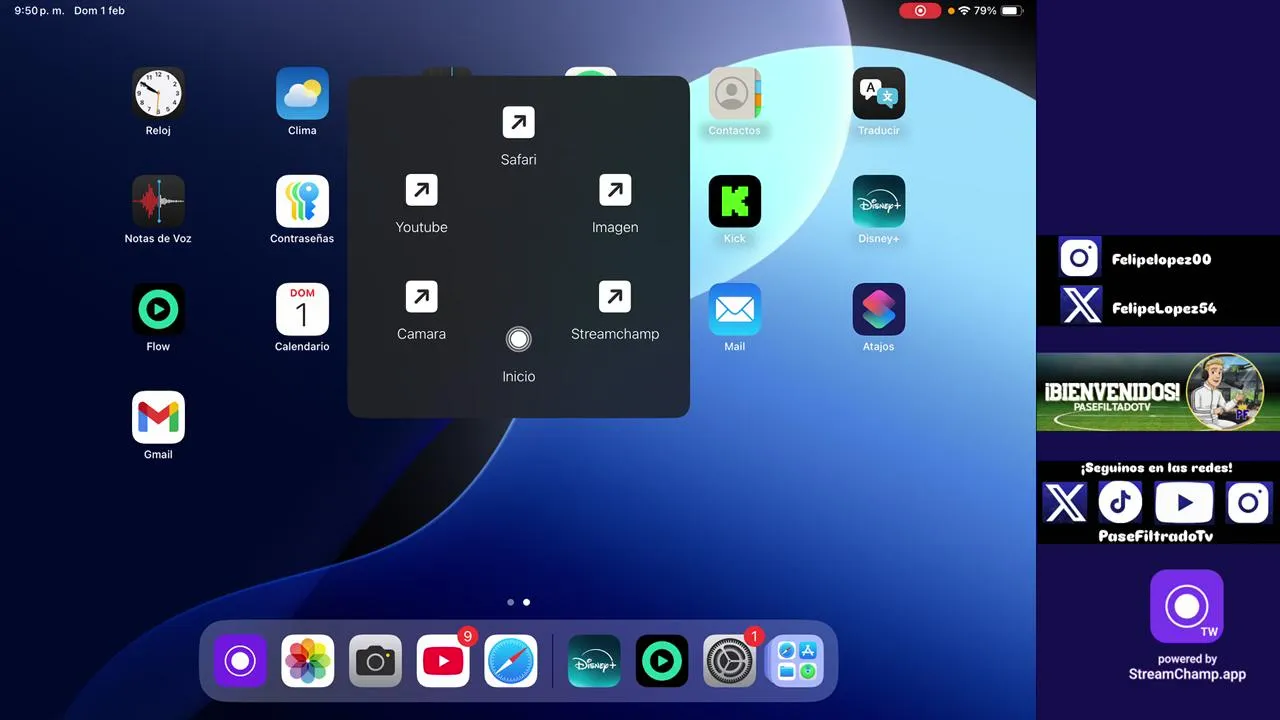
Task: Open Safari compass icon in dock
Action: pyautogui.click(x=511, y=661)
